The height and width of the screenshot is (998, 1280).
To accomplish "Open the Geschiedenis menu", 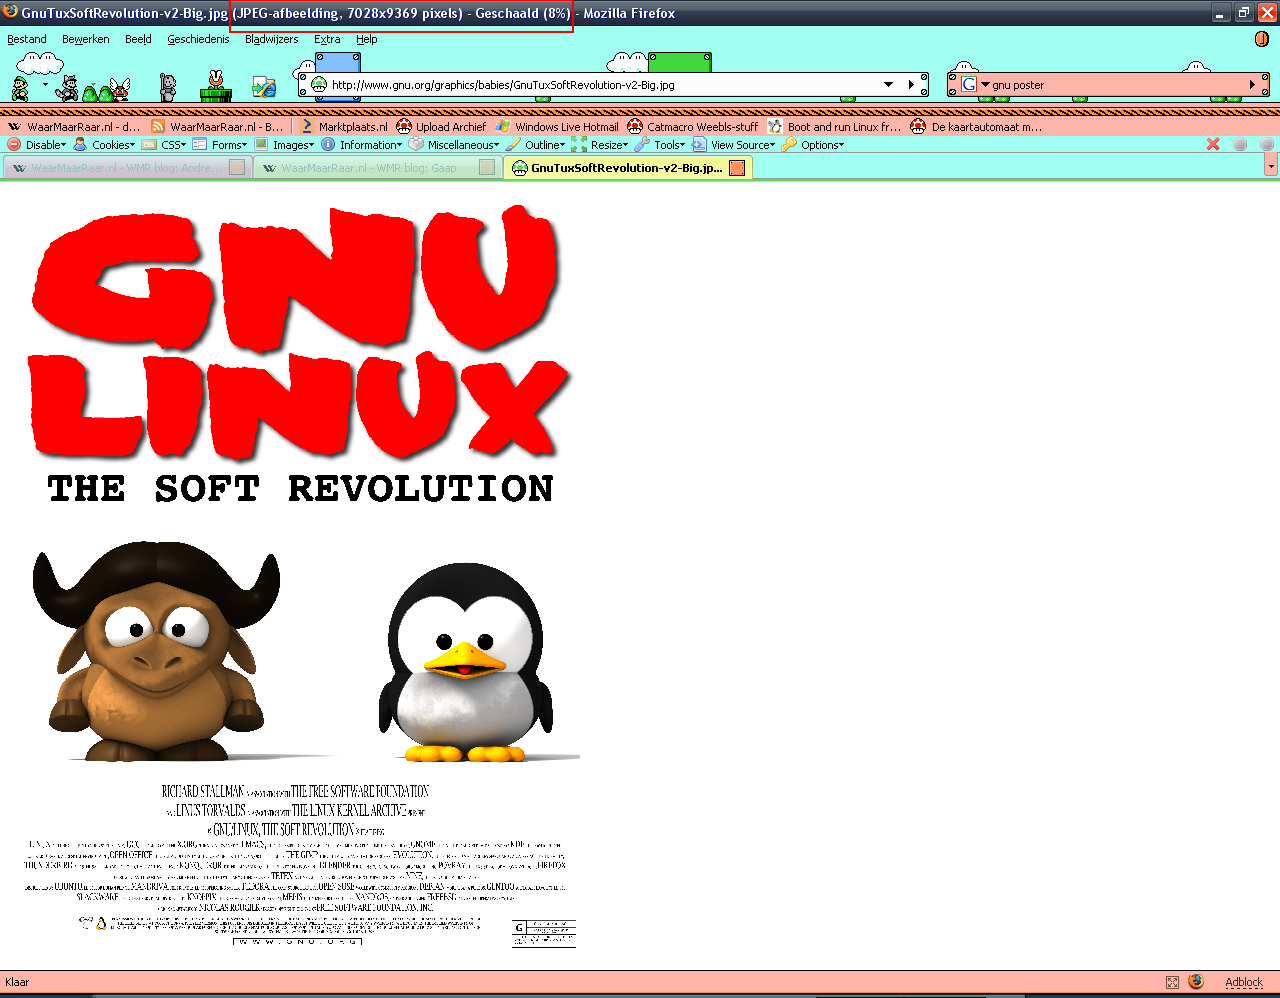I will [198, 39].
